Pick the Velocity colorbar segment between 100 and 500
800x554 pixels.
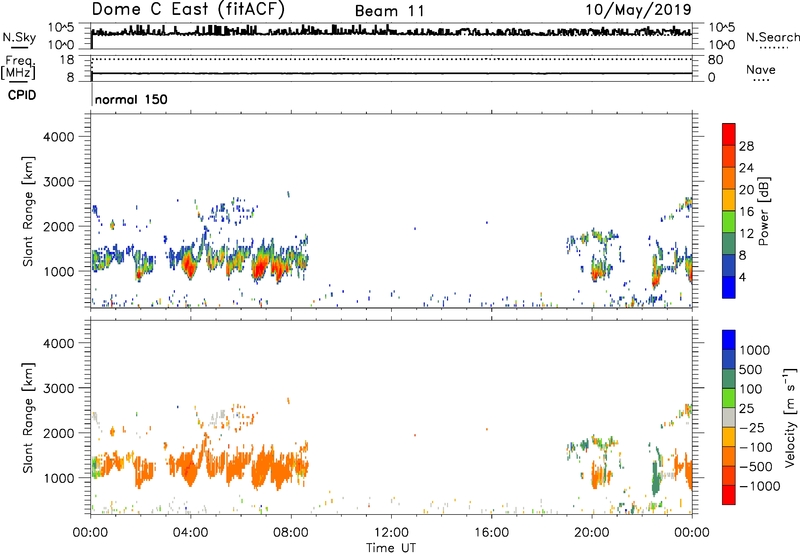(x=729, y=379)
